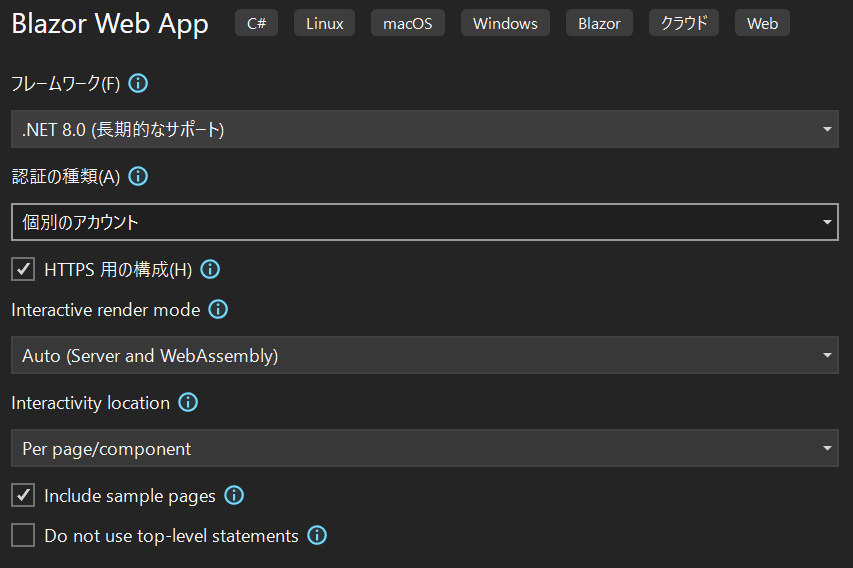Open the 個別のアカウント authentication dropdown
The width and height of the screenshot is (853, 568).
coord(425,222)
